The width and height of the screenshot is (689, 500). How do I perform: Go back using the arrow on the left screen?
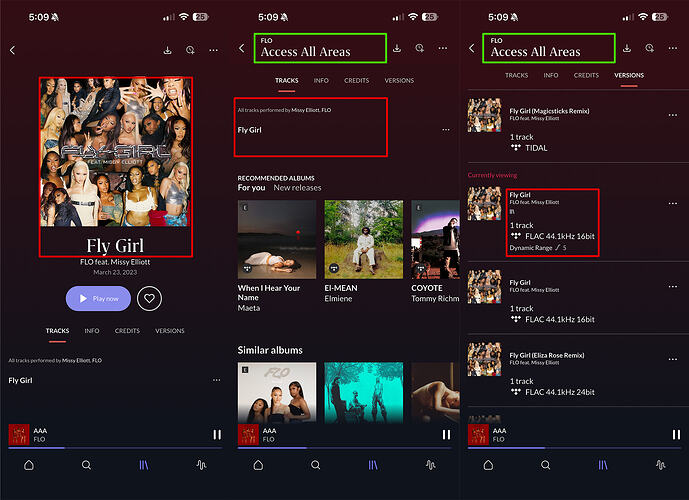(x=12, y=50)
